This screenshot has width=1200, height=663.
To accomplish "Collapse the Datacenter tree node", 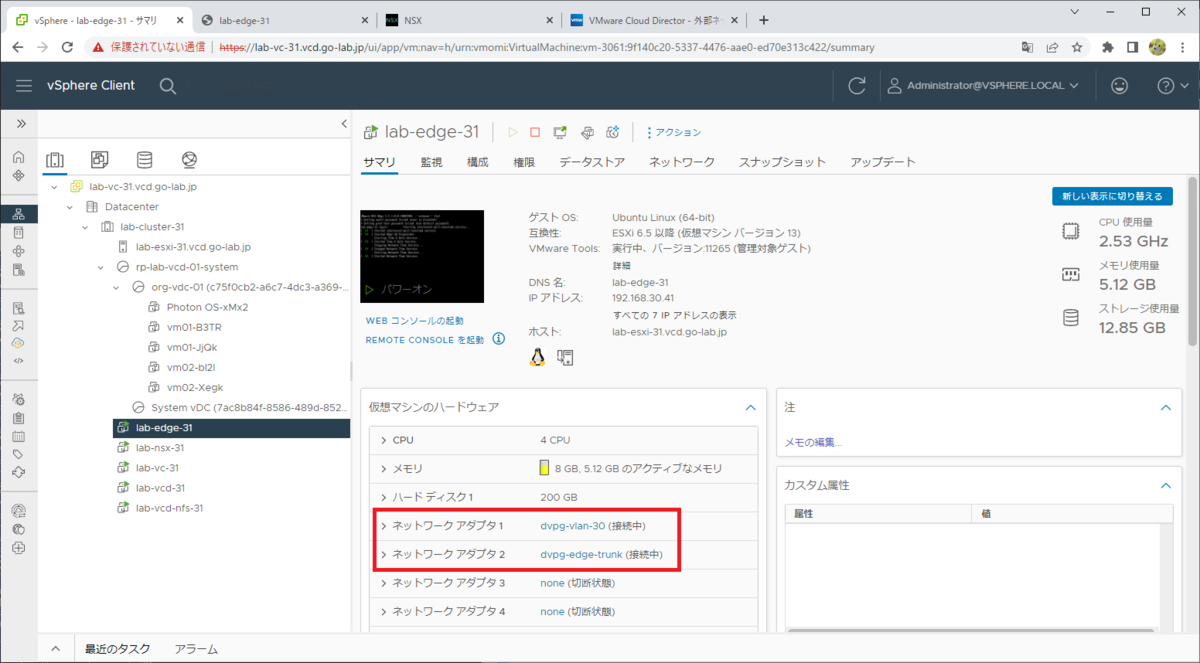I will (69, 207).
